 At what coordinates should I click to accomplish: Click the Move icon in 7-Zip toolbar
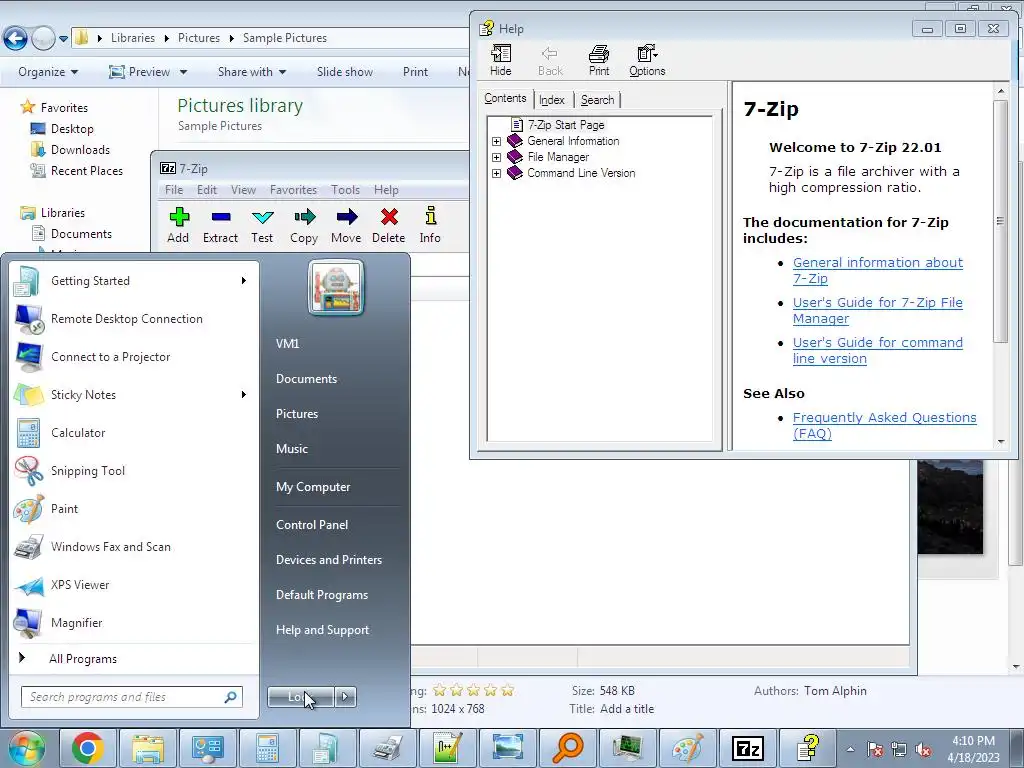click(346, 225)
